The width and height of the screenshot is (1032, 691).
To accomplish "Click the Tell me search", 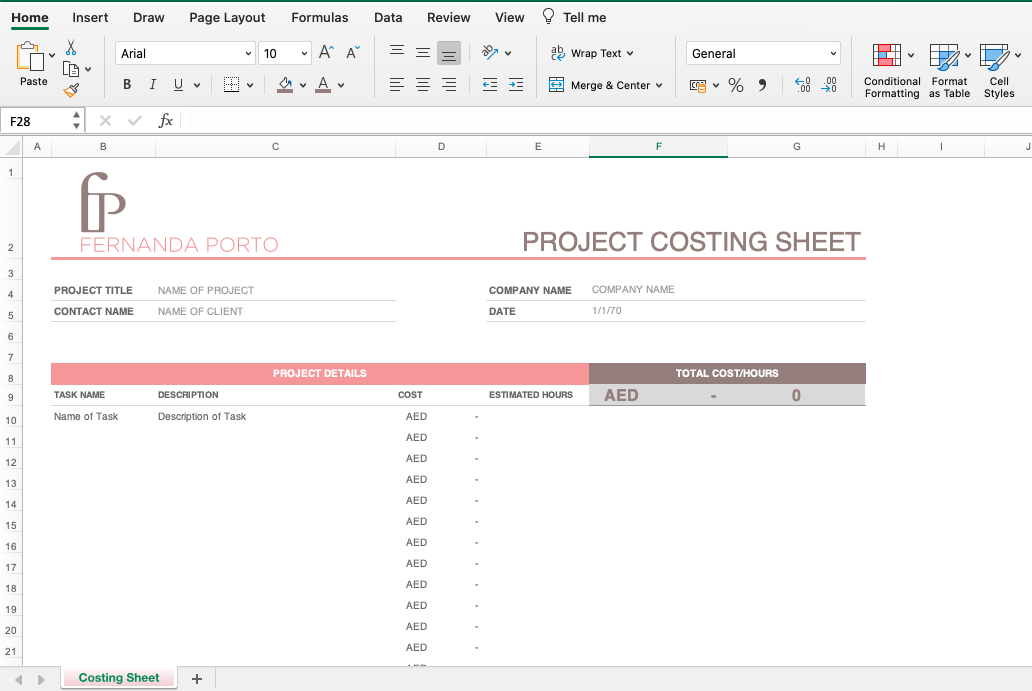I will 574,17.
